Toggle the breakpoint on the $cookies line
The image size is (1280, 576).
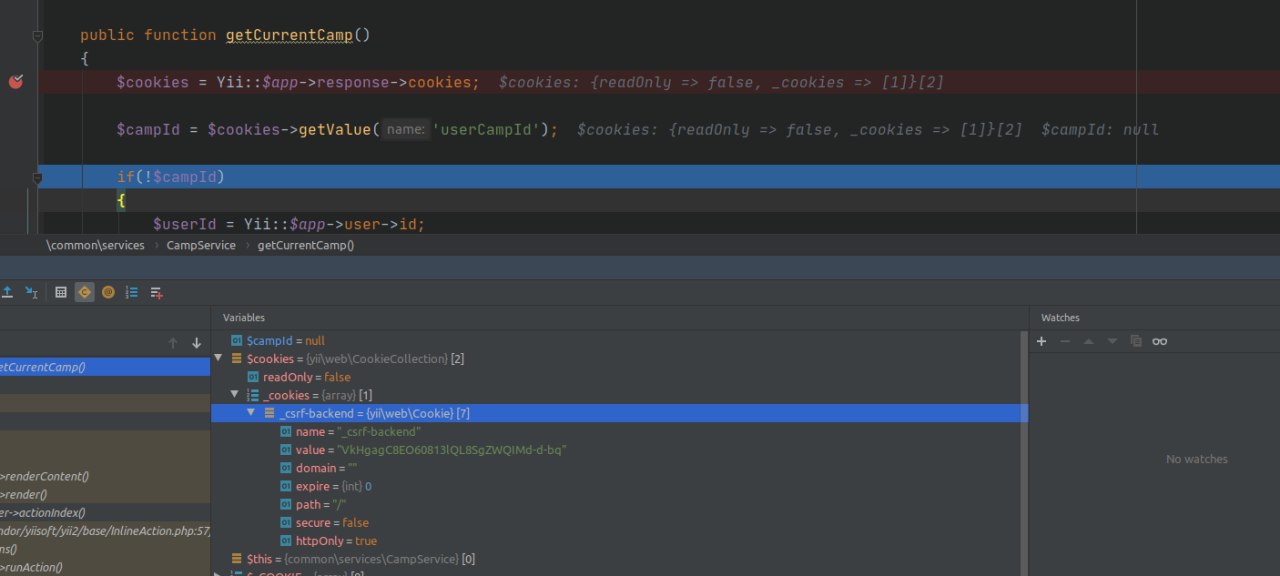(x=16, y=82)
